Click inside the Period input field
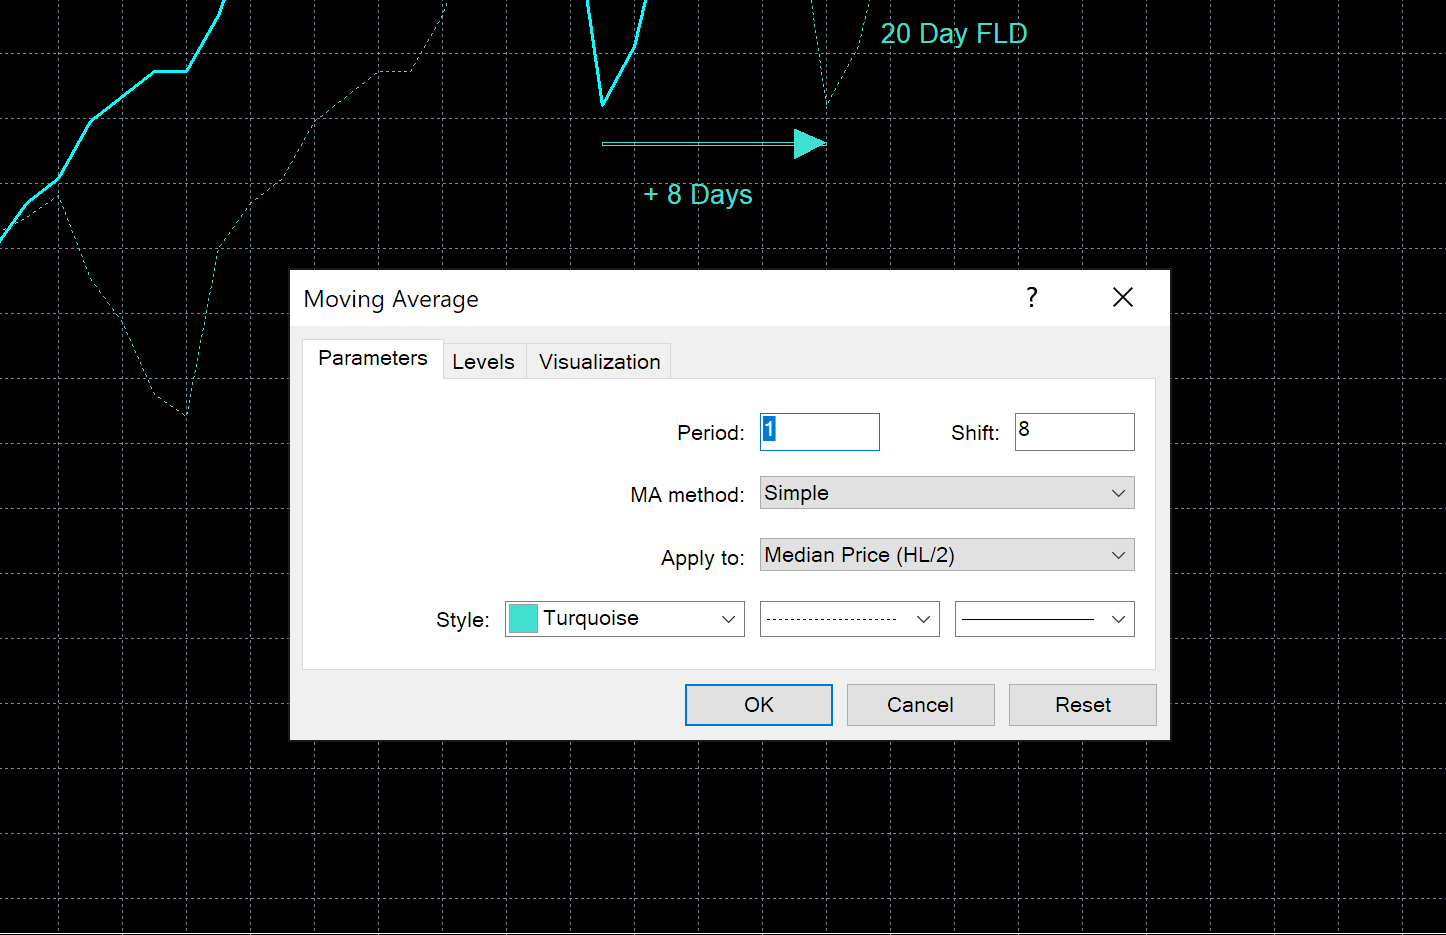Viewport: 1446px width, 935px height. pyautogui.click(x=819, y=431)
